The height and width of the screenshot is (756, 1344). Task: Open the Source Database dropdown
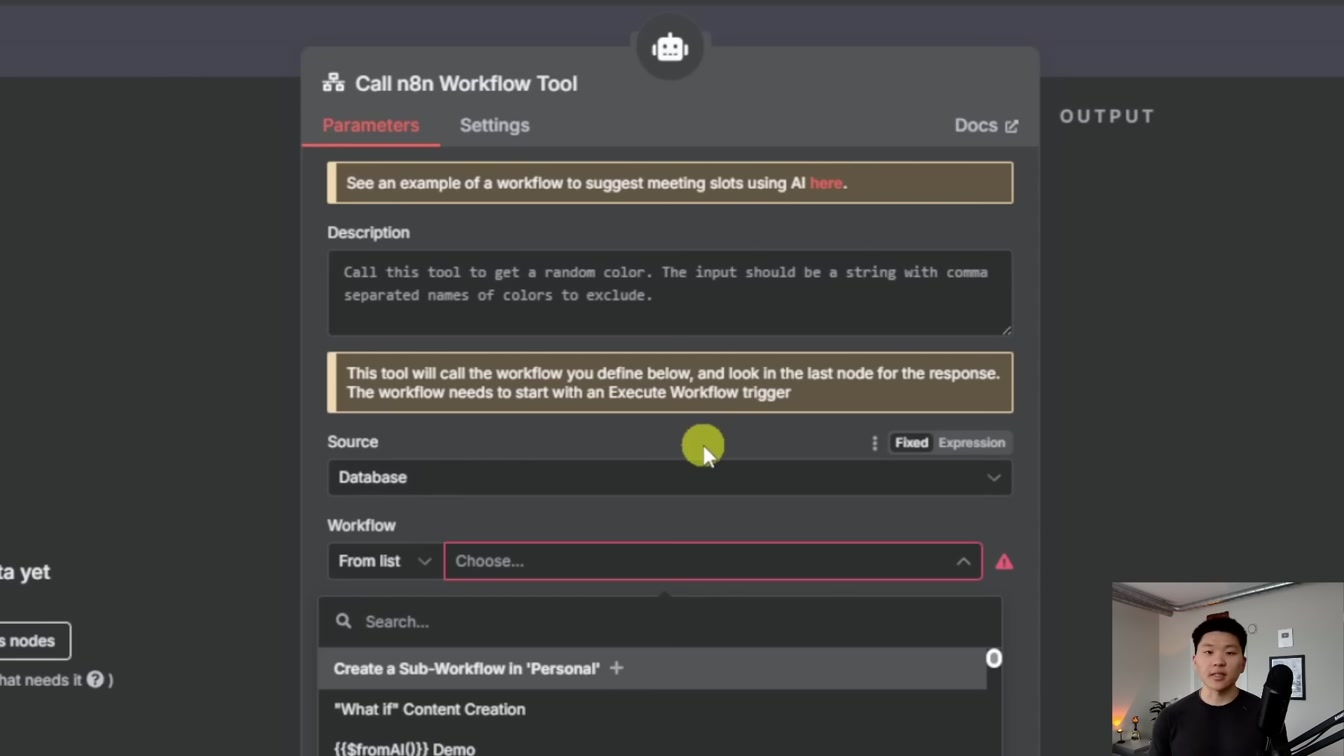point(670,478)
